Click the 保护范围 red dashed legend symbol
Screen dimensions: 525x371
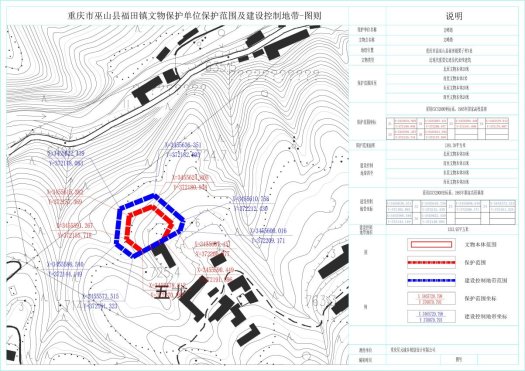coord(431,263)
